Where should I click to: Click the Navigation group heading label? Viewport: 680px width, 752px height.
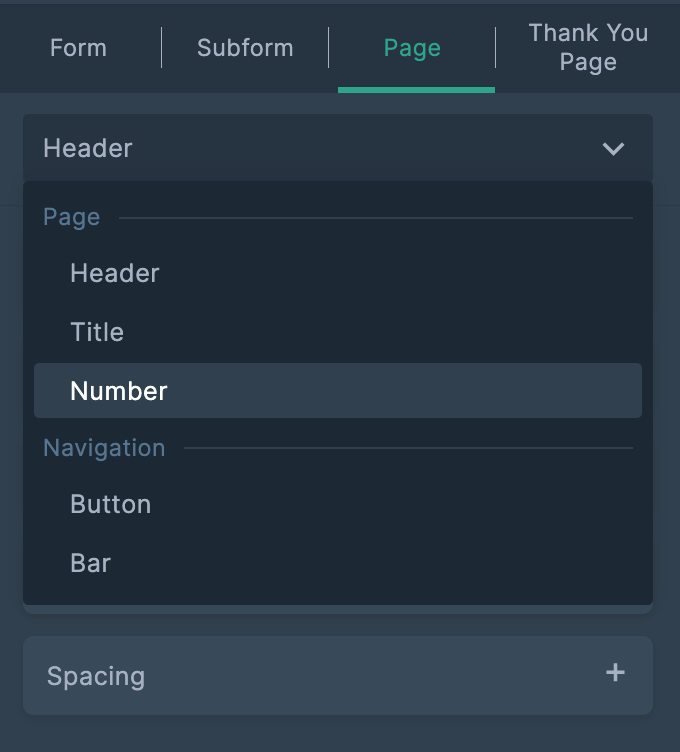[x=104, y=448]
